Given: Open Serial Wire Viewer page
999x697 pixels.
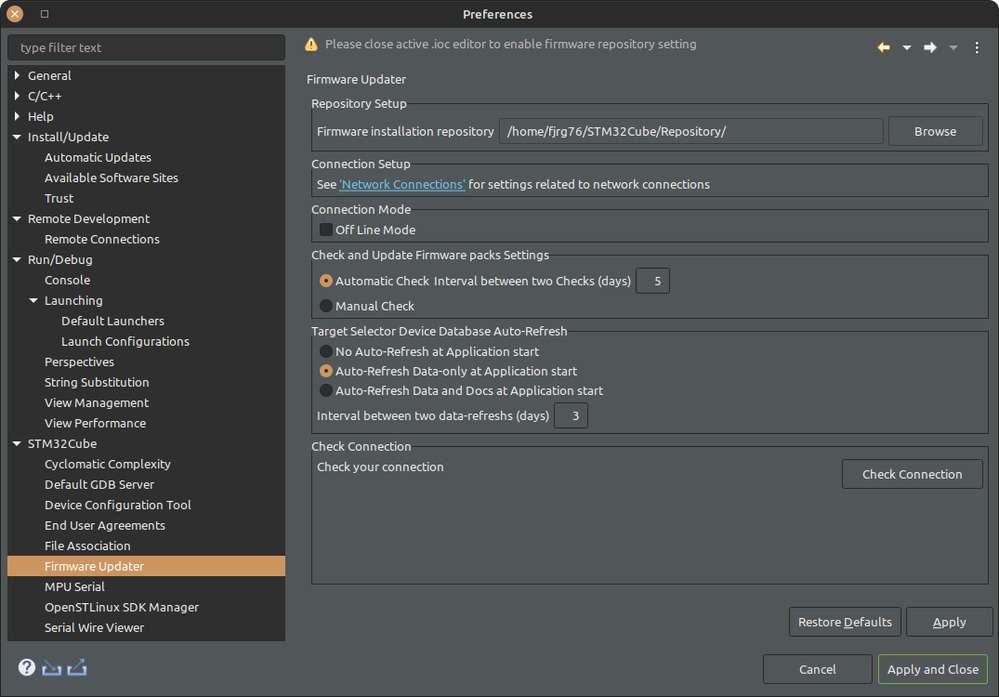Looking at the screenshot, I should click(x=94, y=628).
